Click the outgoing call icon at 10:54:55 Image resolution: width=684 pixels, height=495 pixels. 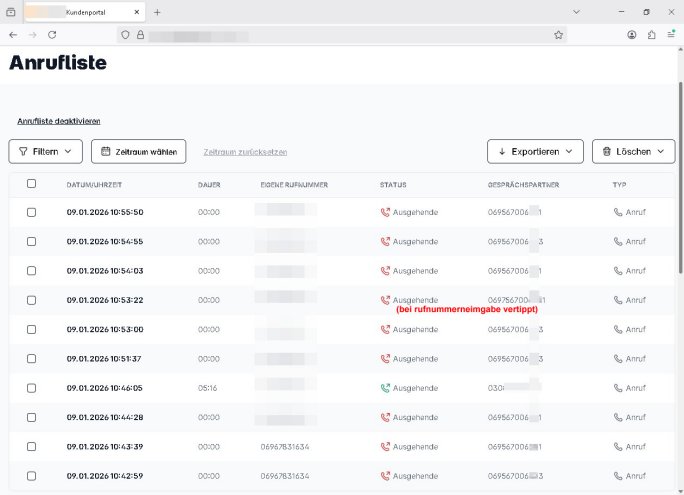coord(385,242)
